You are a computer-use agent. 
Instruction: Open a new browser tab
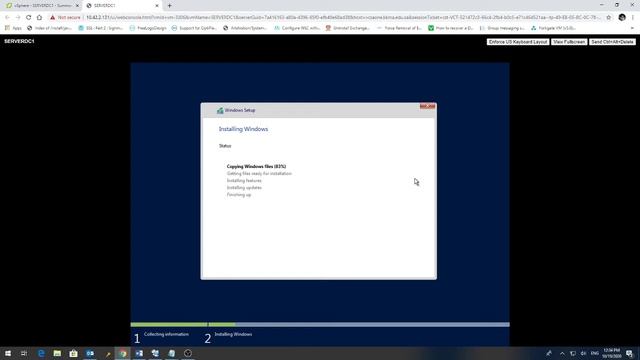point(169,6)
